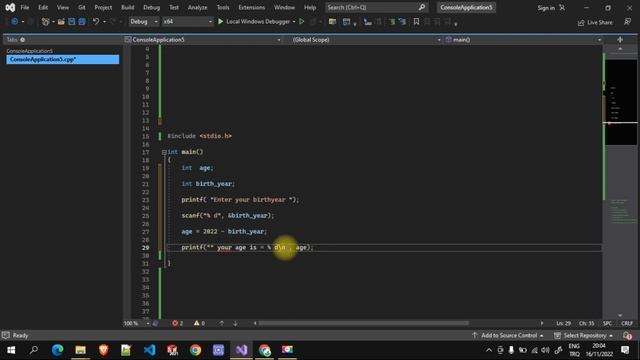
Task: Open the Debug configuration dropdown
Action: (144, 21)
